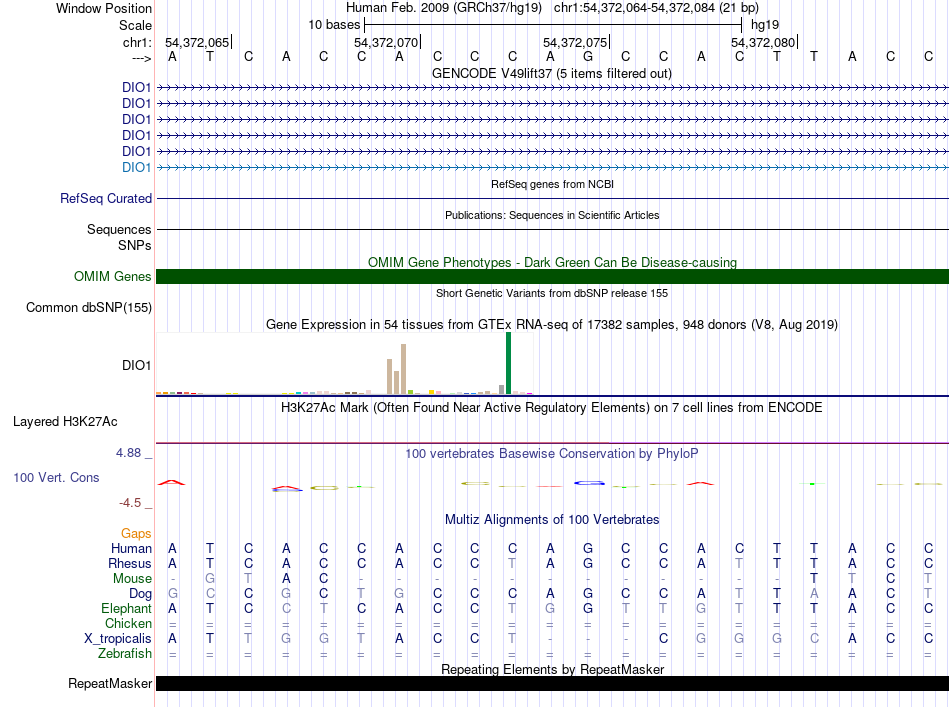Click the light blue DIO1 transcript label
Viewport: 950px width, 707px height.
(136, 167)
